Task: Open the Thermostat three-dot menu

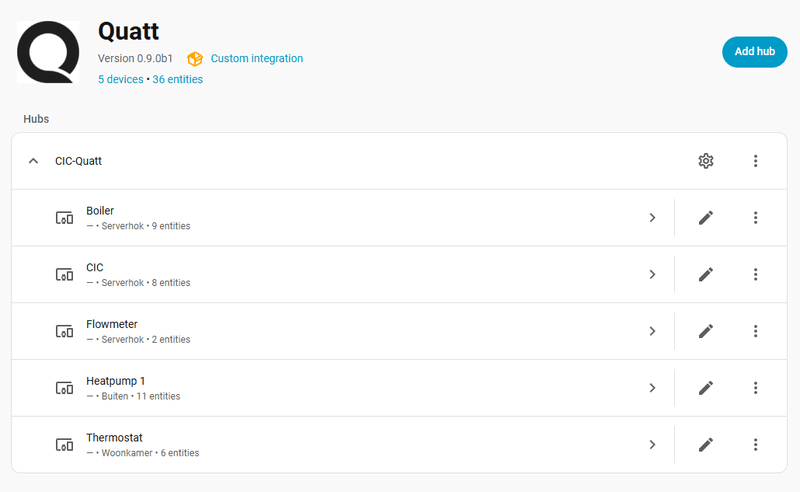Action: click(x=756, y=444)
